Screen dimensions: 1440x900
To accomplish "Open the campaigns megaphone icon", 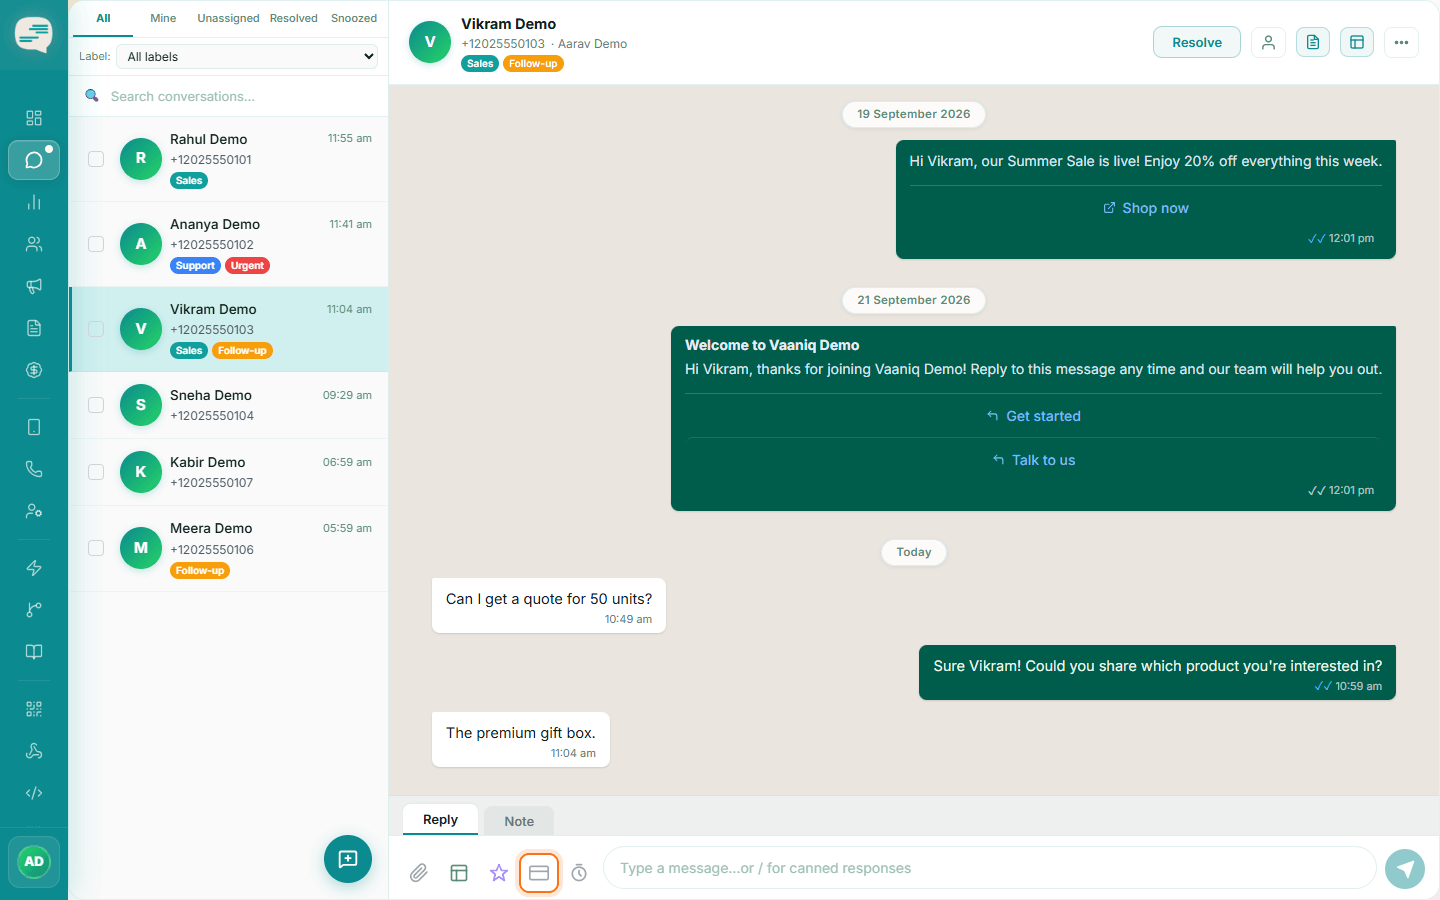I will coord(34,286).
